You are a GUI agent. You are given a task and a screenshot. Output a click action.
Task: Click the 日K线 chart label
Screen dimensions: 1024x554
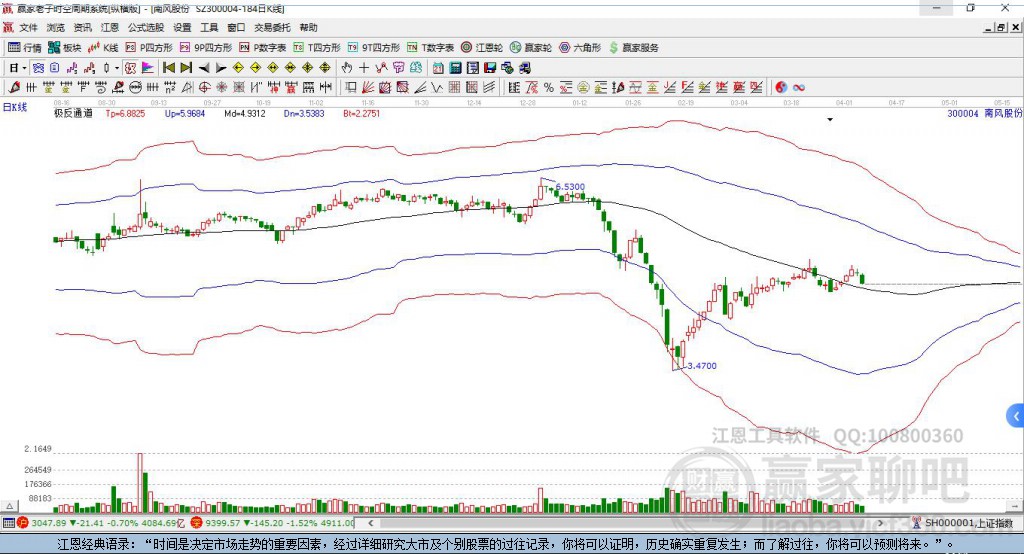tap(14, 107)
